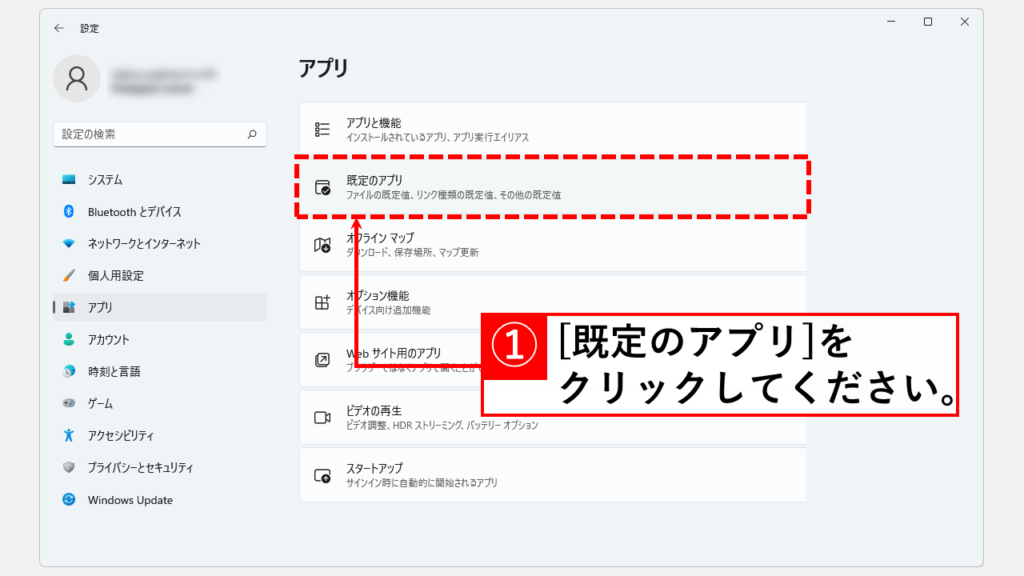
Task: Click the アクセシビリティ figure icon
Action: coord(69,436)
